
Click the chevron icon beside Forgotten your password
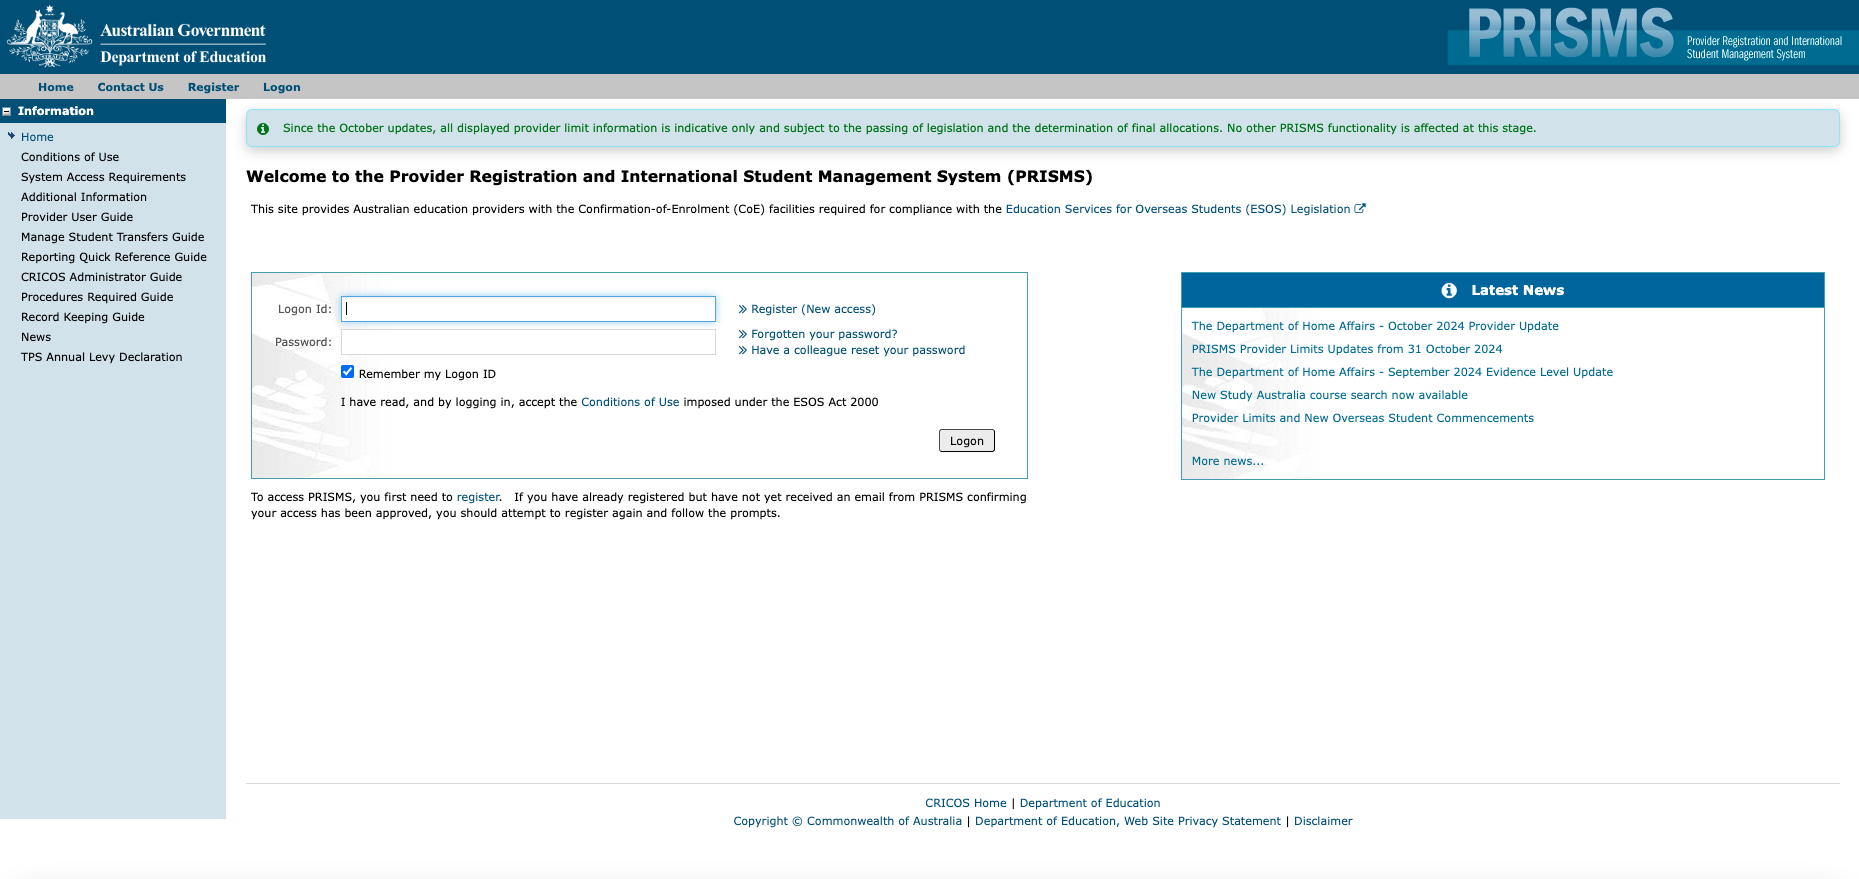(x=743, y=334)
